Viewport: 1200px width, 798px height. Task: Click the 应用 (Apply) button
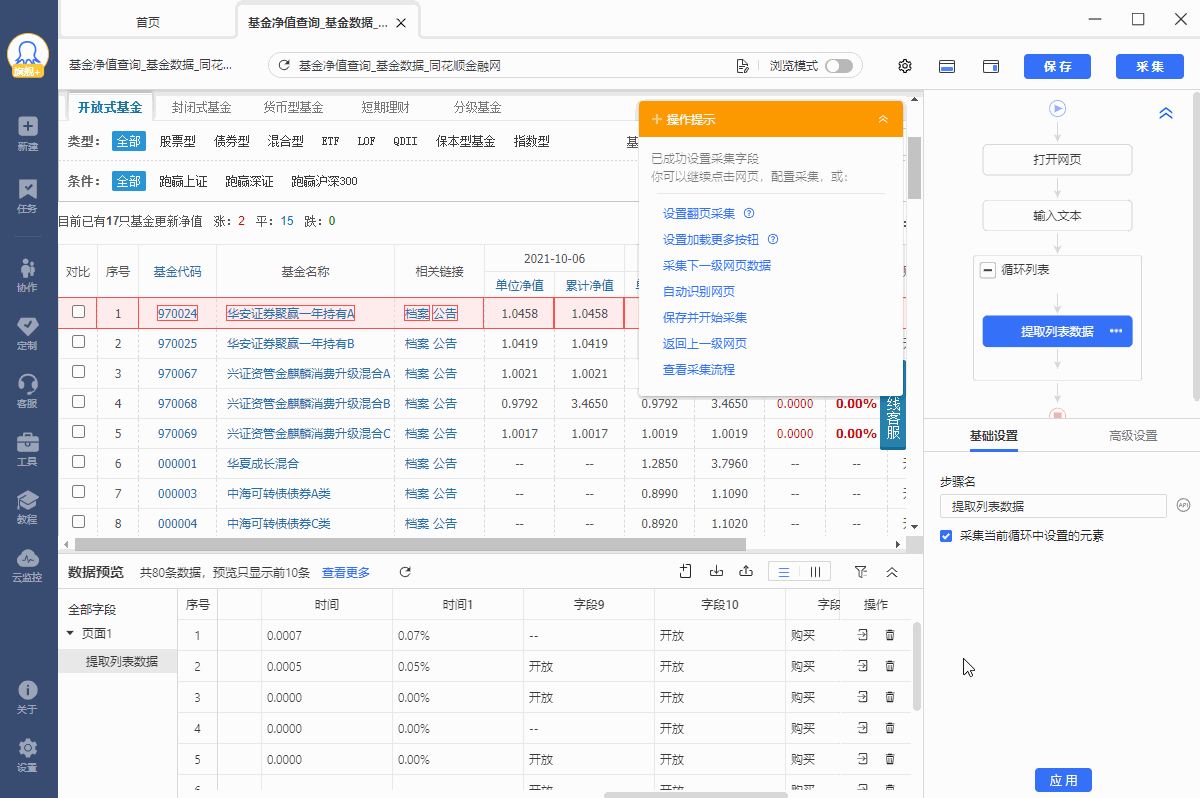1063,780
